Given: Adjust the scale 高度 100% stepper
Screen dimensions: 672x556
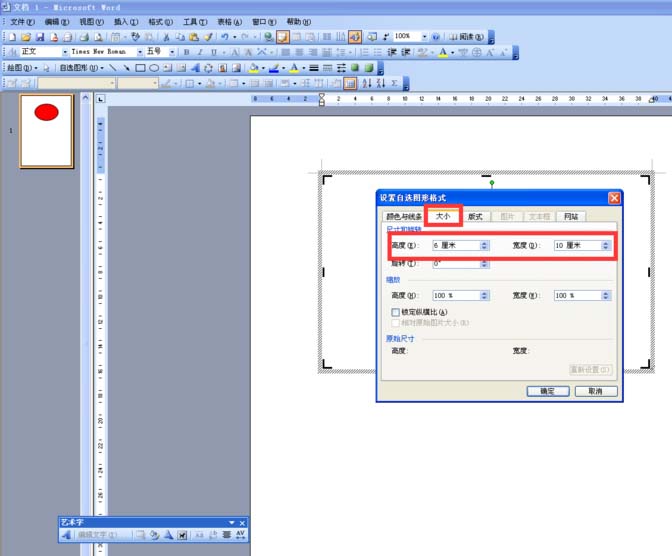Looking at the screenshot, I should (x=484, y=295).
